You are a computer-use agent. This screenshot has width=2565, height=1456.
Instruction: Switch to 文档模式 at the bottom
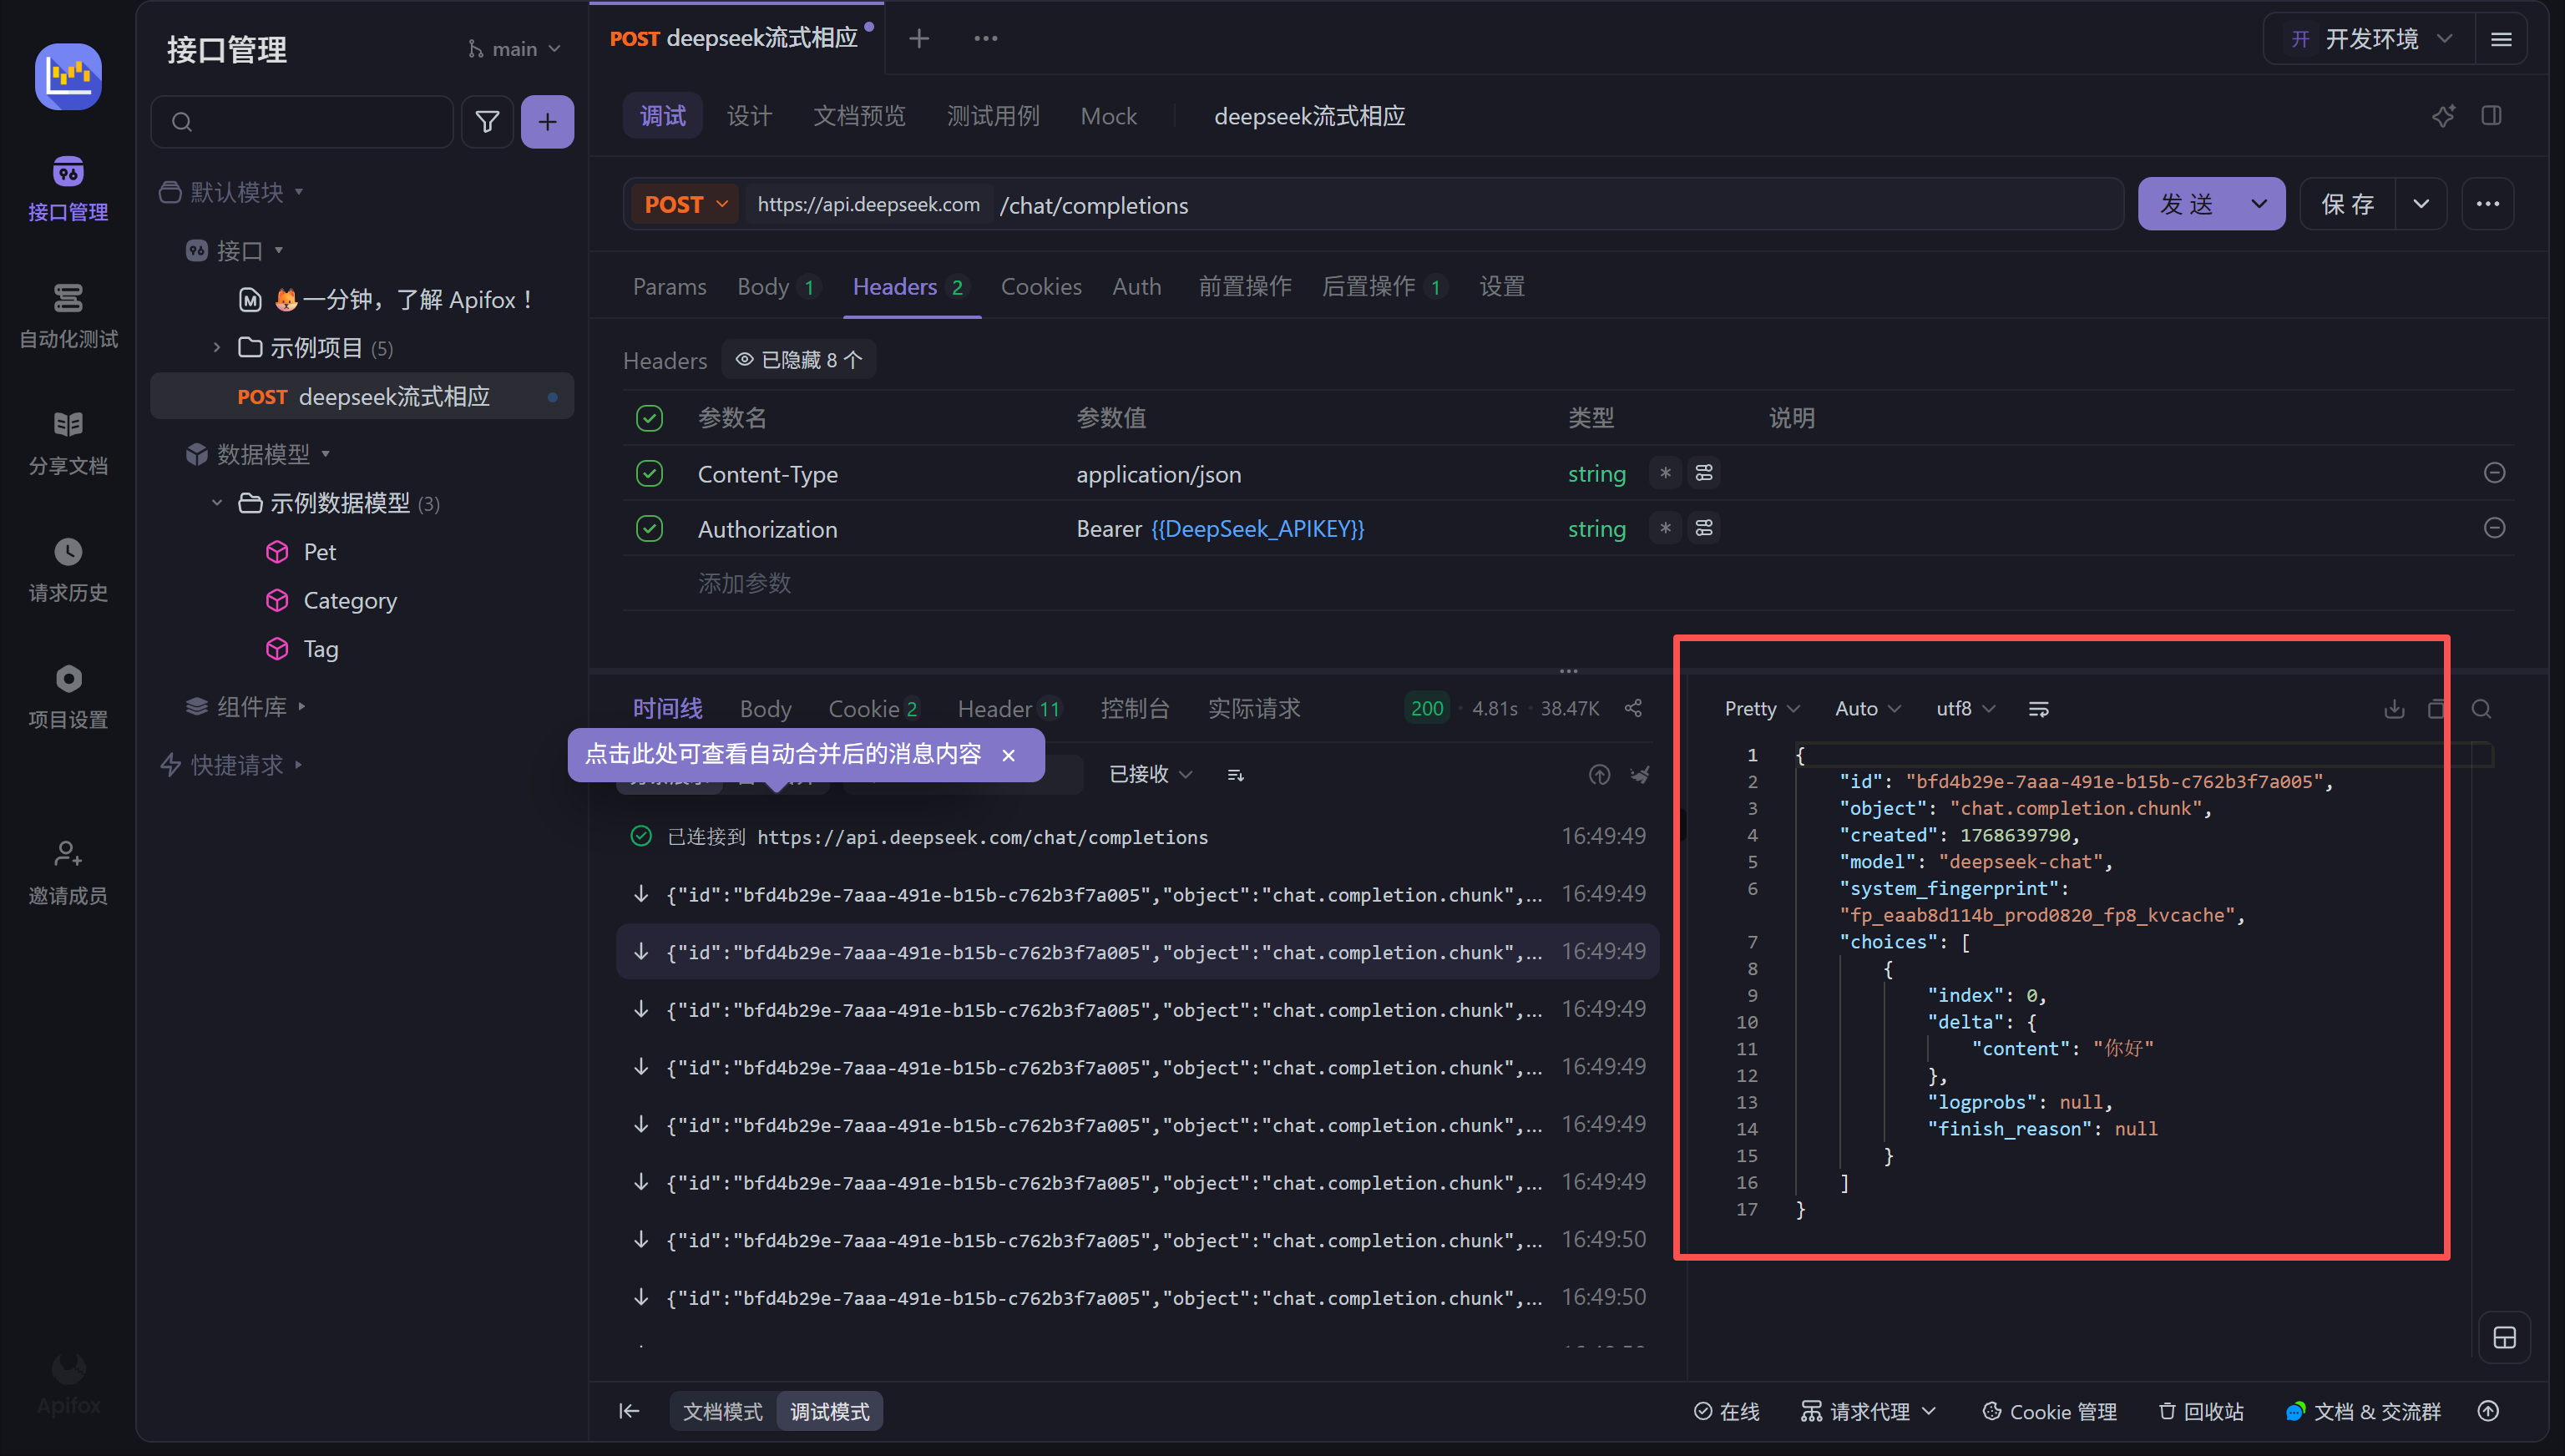tap(722, 1411)
